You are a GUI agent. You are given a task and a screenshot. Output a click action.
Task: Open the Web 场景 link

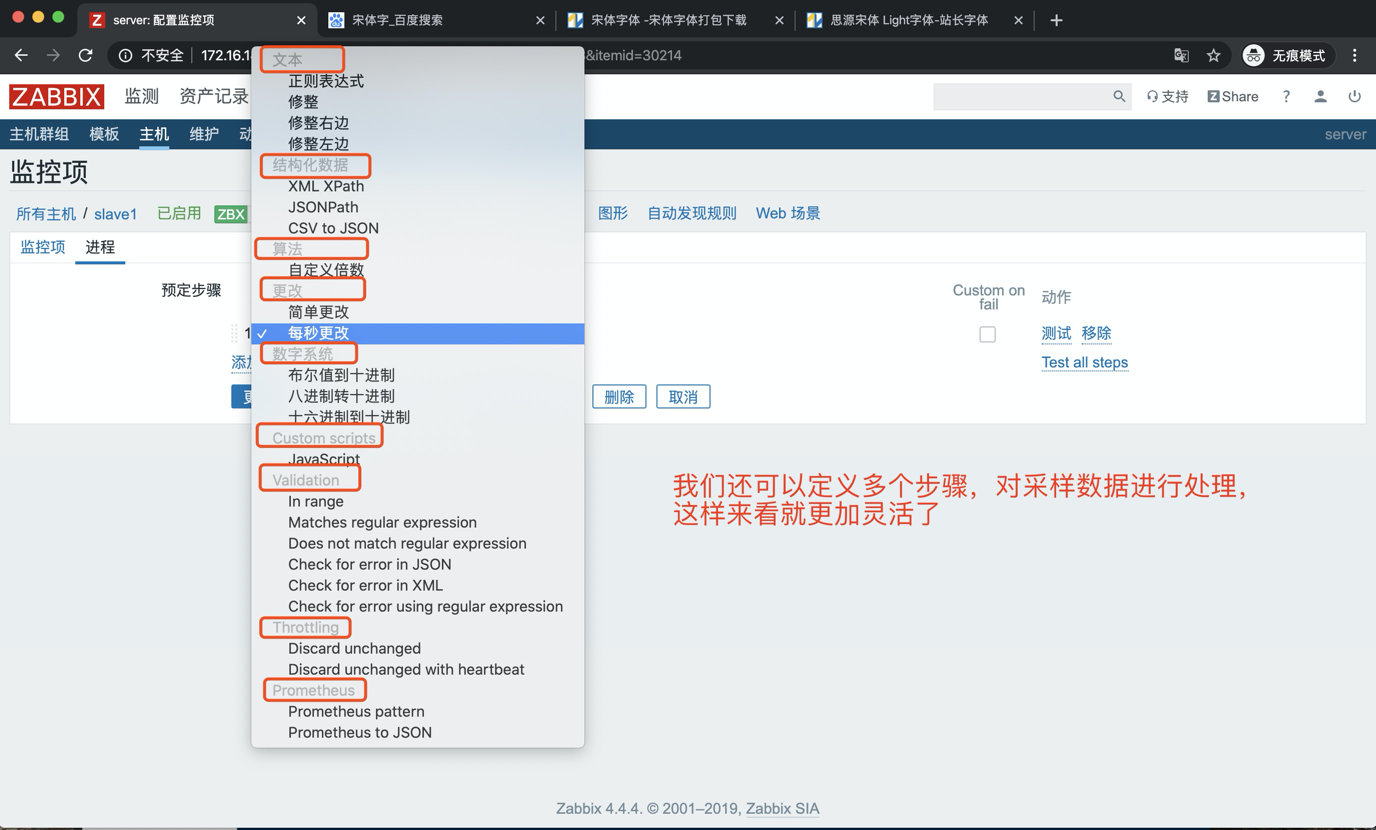pos(788,213)
